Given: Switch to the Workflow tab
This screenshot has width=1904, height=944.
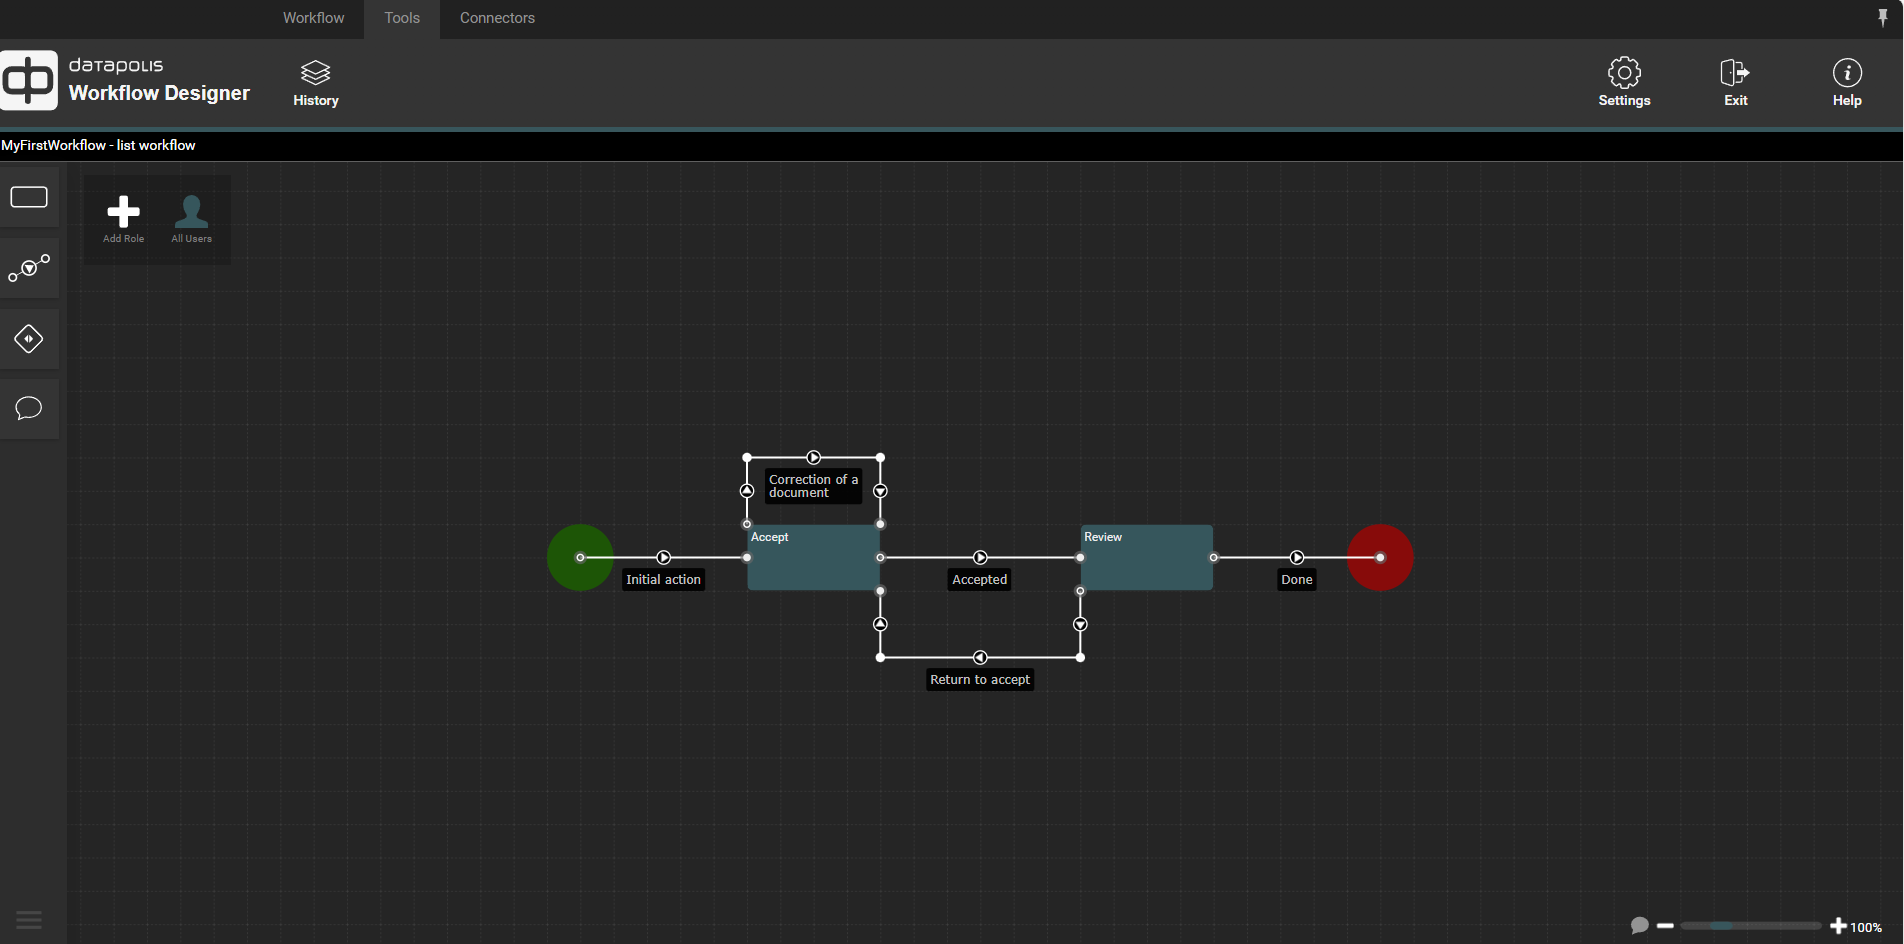Looking at the screenshot, I should point(313,18).
